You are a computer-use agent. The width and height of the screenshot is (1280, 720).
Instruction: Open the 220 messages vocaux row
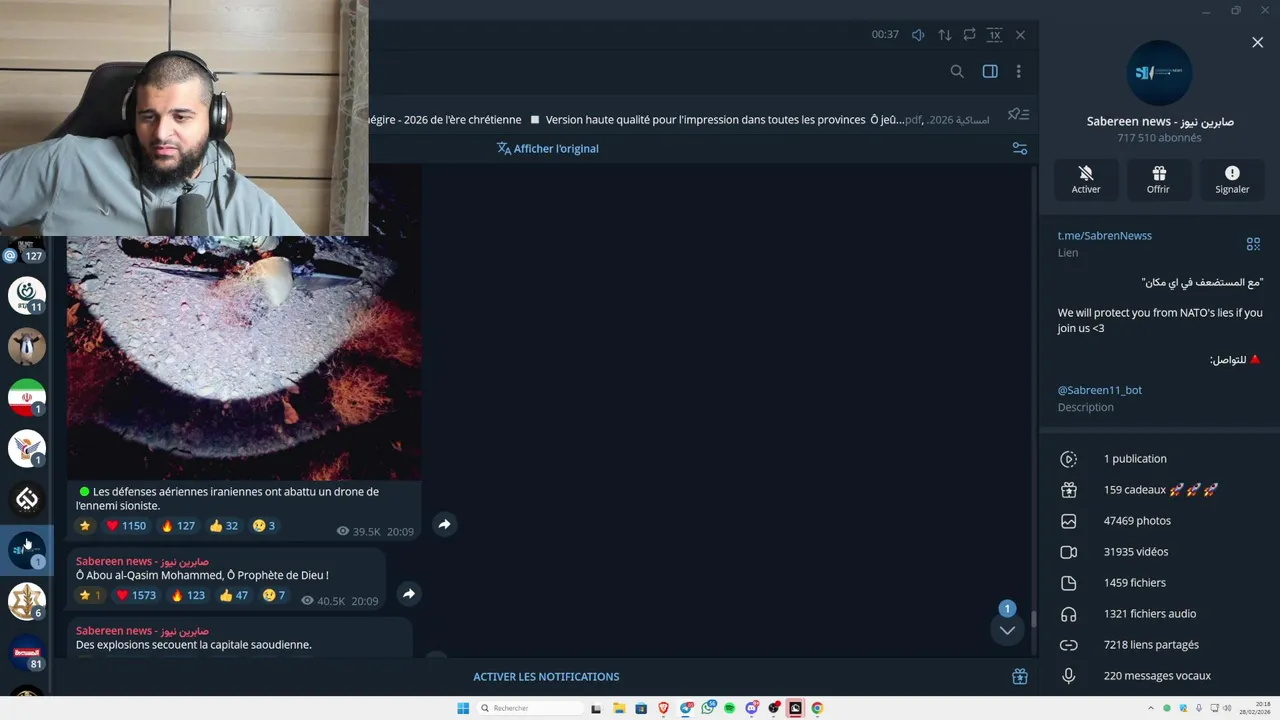pos(1159,676)
